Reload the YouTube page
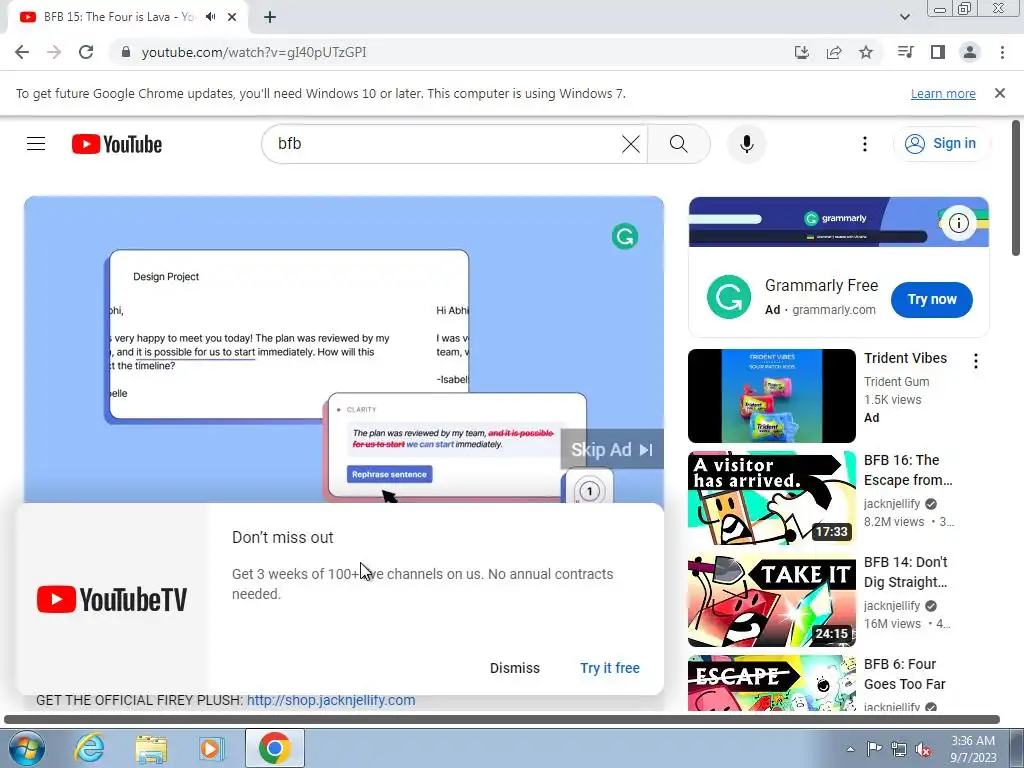This screenshot has height=768, width=1024. click(x=86, y=52)
